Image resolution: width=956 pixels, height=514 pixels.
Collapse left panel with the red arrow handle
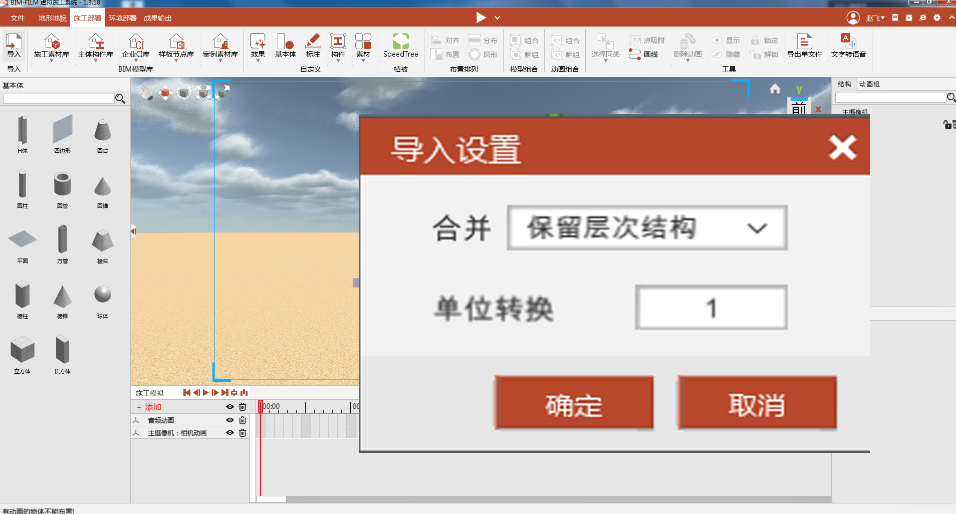pyautogui.click(x=133, y=231)
